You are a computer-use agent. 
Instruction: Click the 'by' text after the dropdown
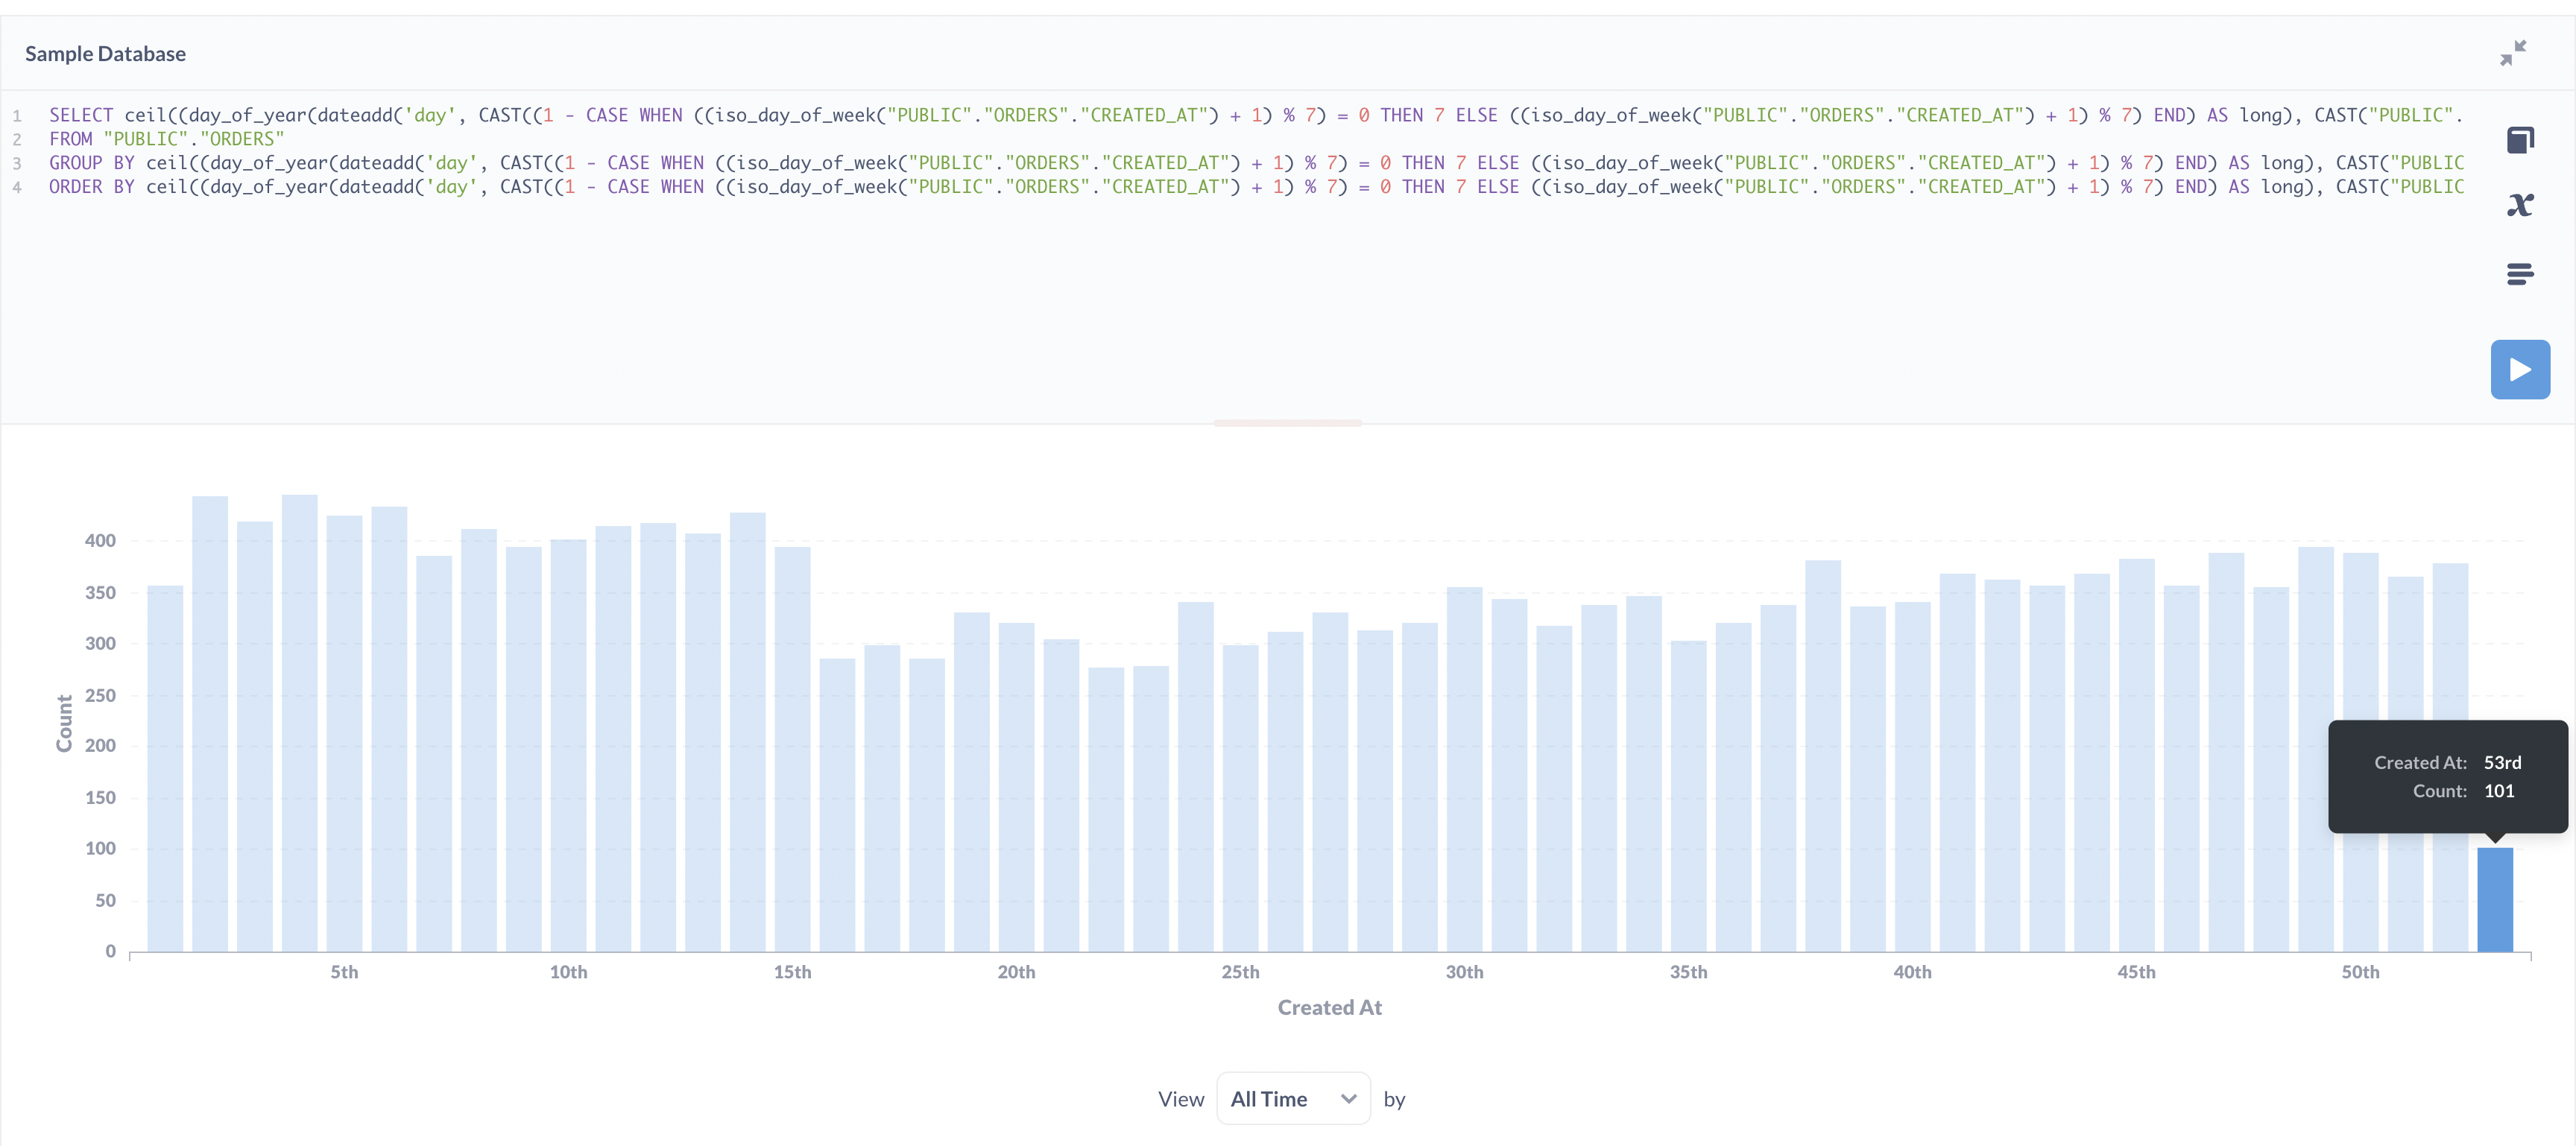coord(1395,1098)
